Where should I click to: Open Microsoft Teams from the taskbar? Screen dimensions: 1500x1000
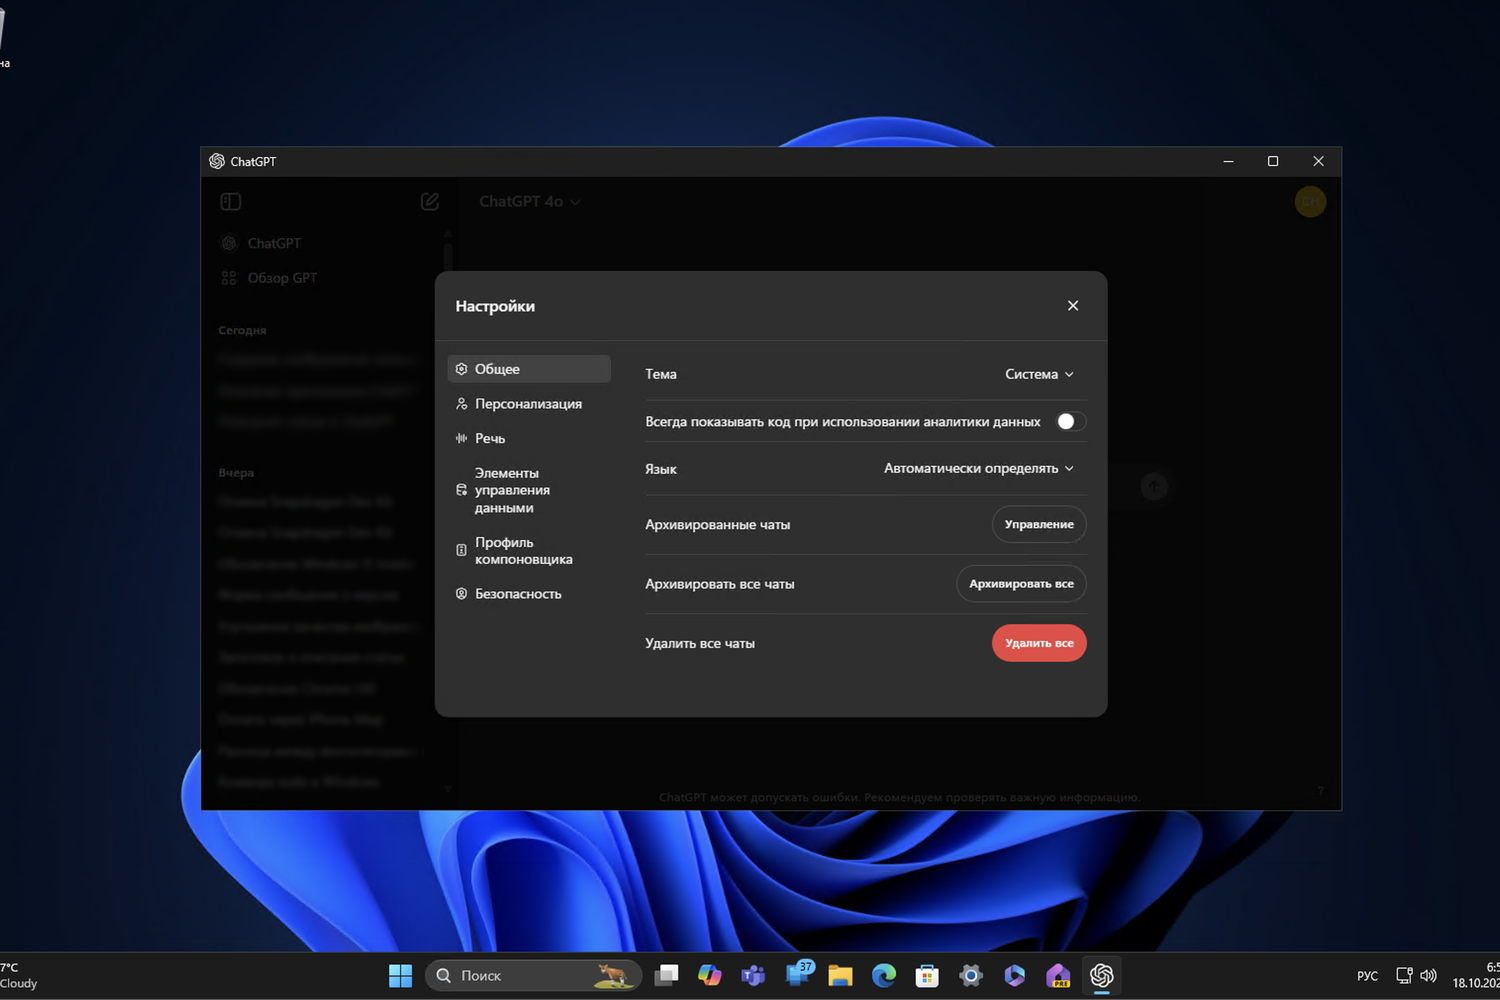point(753,976)
